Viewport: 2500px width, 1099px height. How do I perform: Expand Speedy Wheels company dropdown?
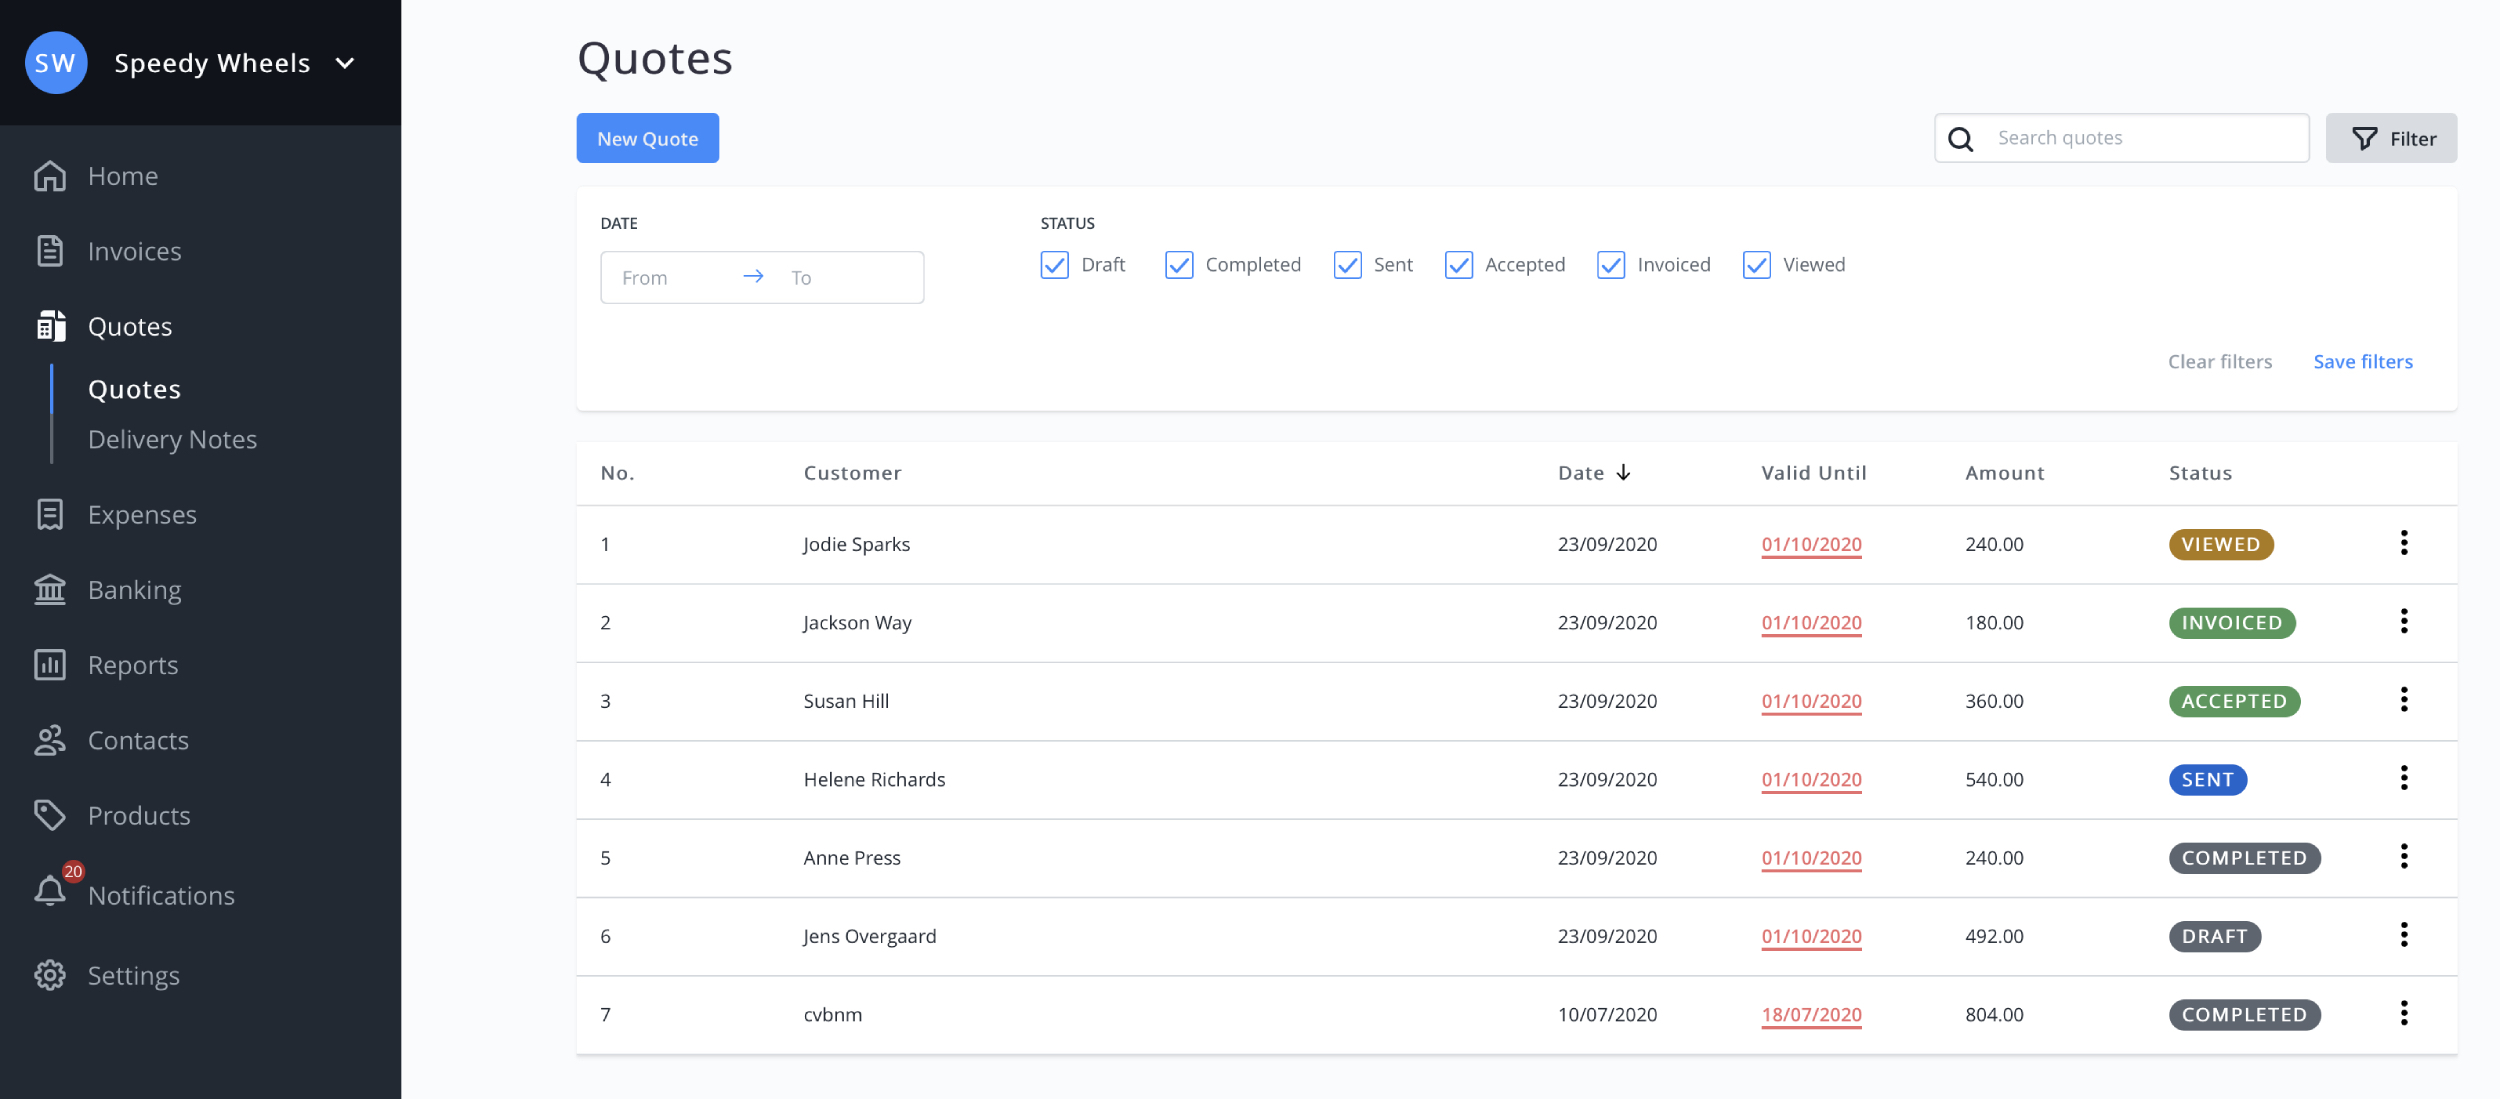click(x=346, y=62)
